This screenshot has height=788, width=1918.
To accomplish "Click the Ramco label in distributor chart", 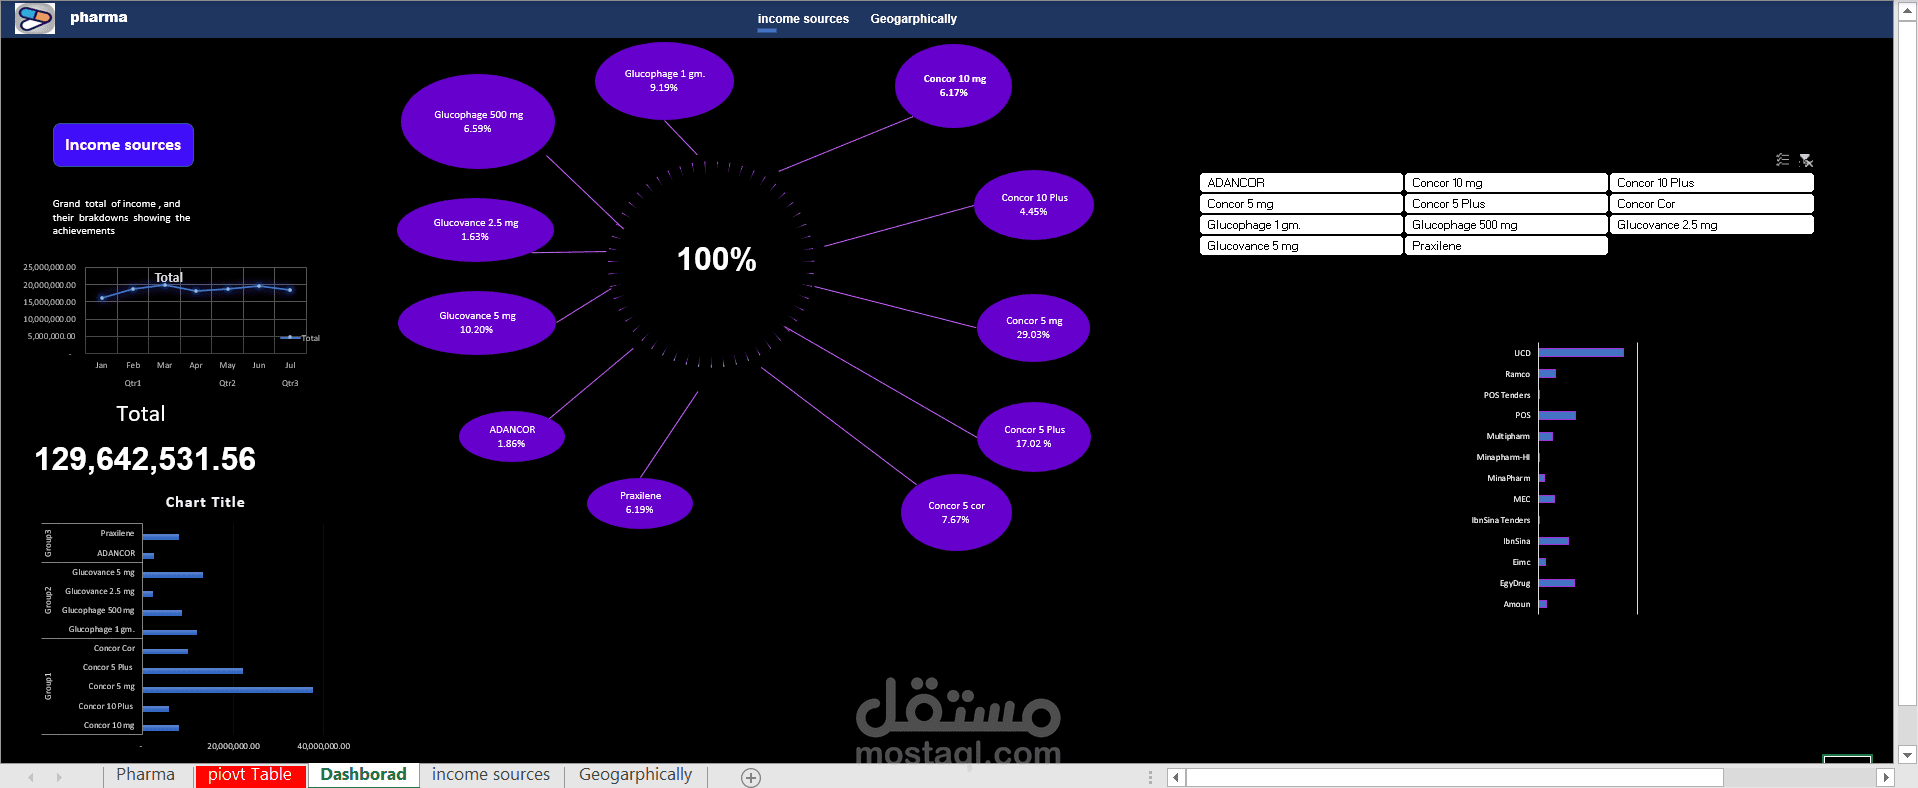I will (x=1518, y=374).
